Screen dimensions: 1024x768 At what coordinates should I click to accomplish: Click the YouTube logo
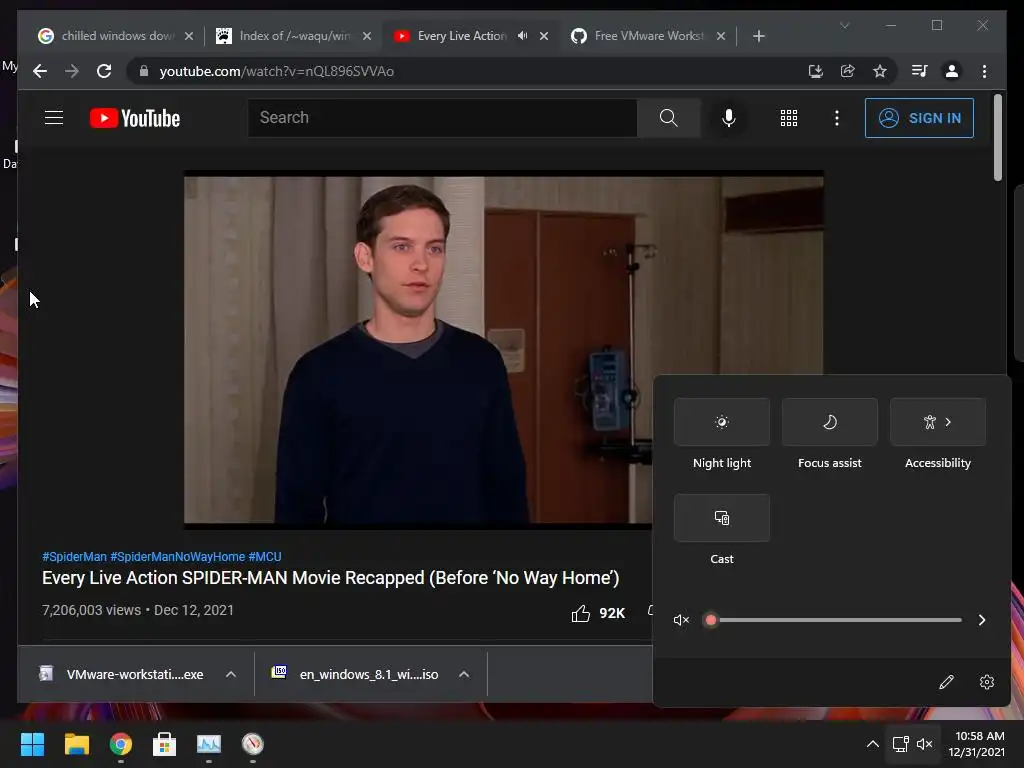click(135, 118)
